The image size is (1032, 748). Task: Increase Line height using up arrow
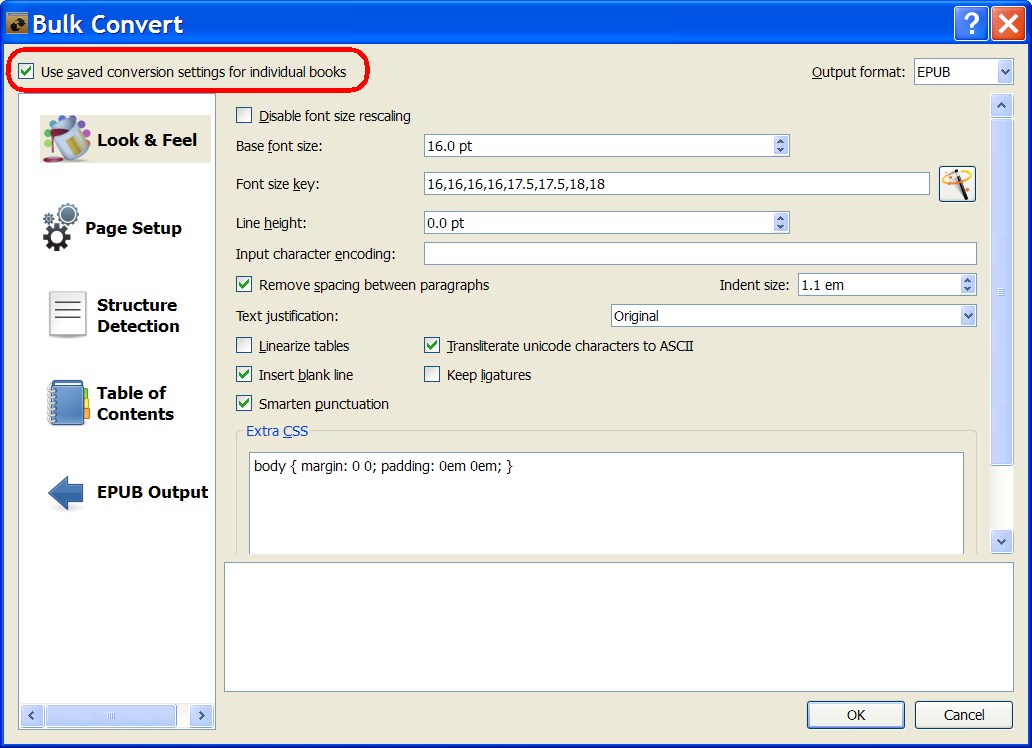(781, 218)
